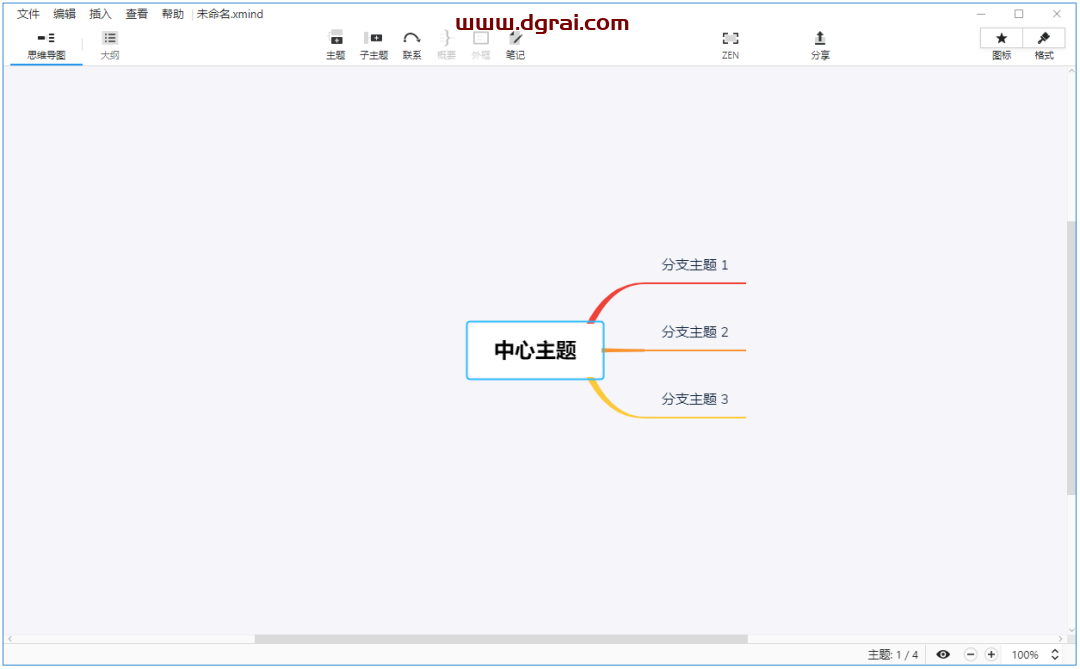Open the 查看 menu

(x=136, y=14)
